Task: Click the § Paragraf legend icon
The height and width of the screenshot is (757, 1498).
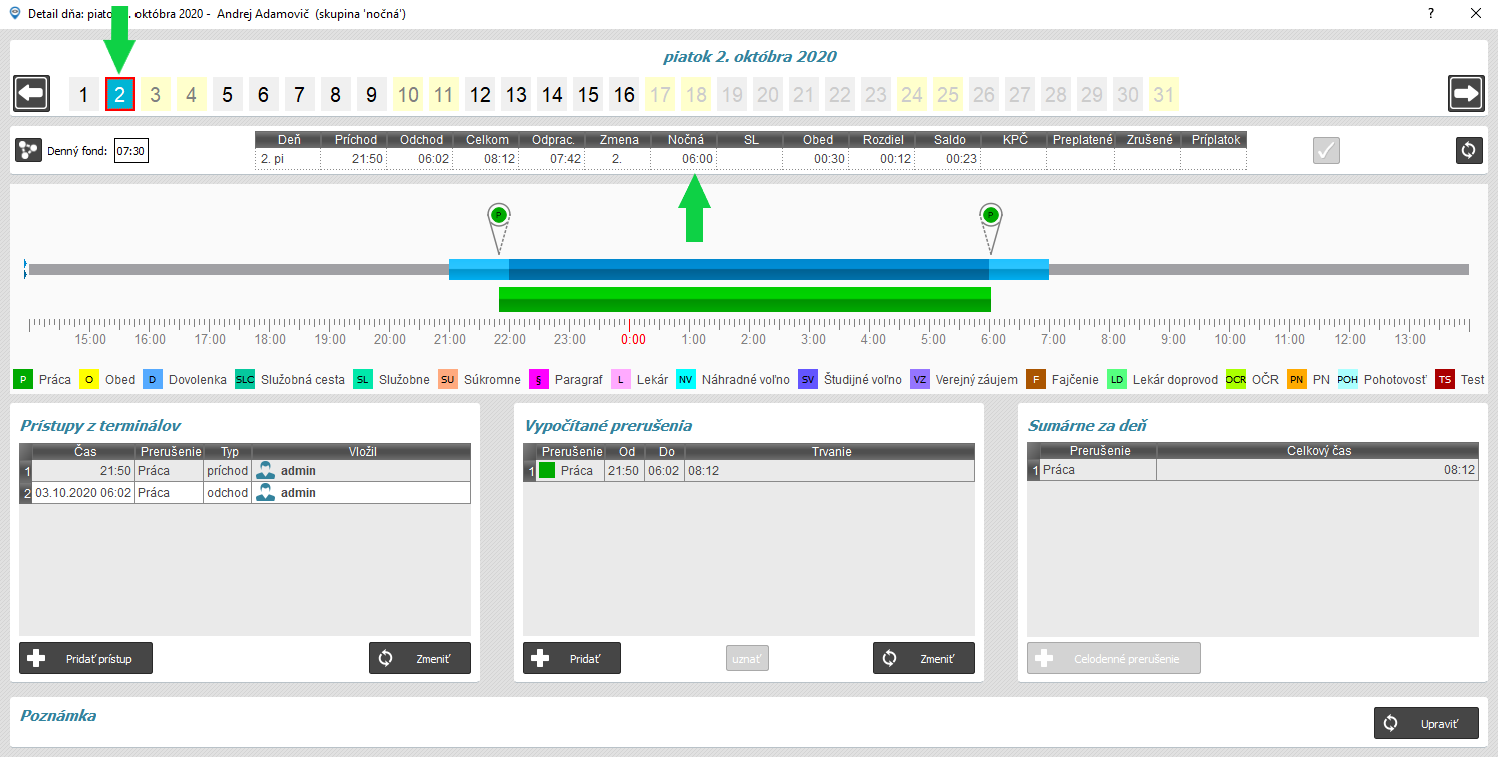Action: (x=539, y=380)
